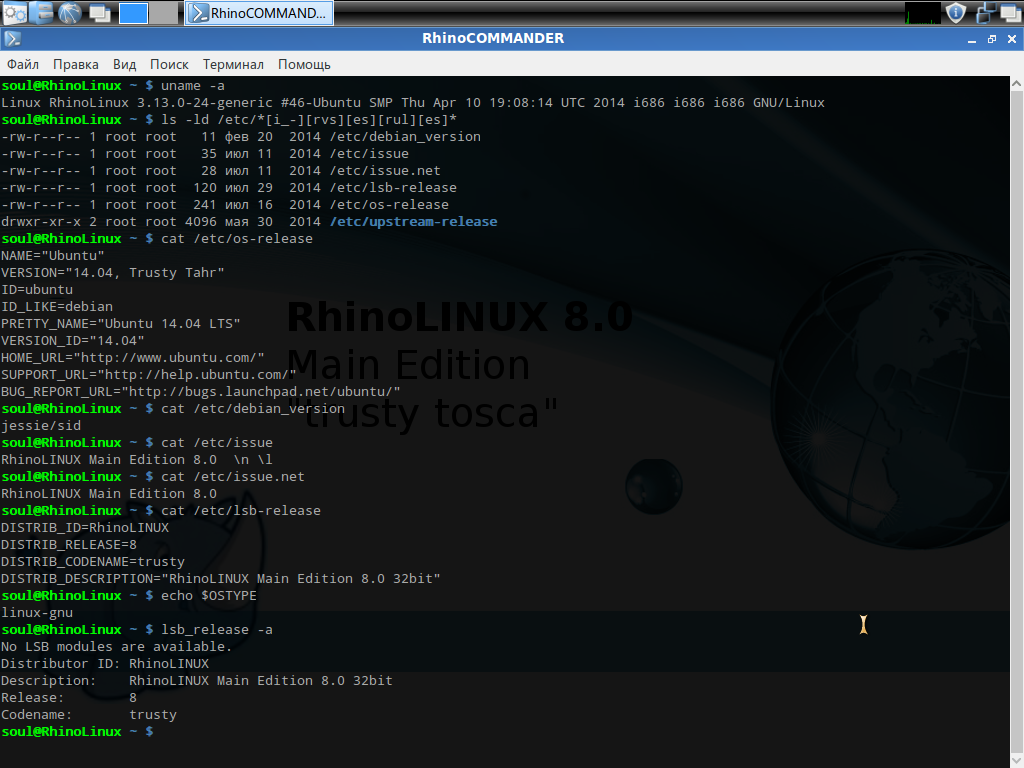Open the Вид menu
The image size is (1024, 768).
coord(124,65)
